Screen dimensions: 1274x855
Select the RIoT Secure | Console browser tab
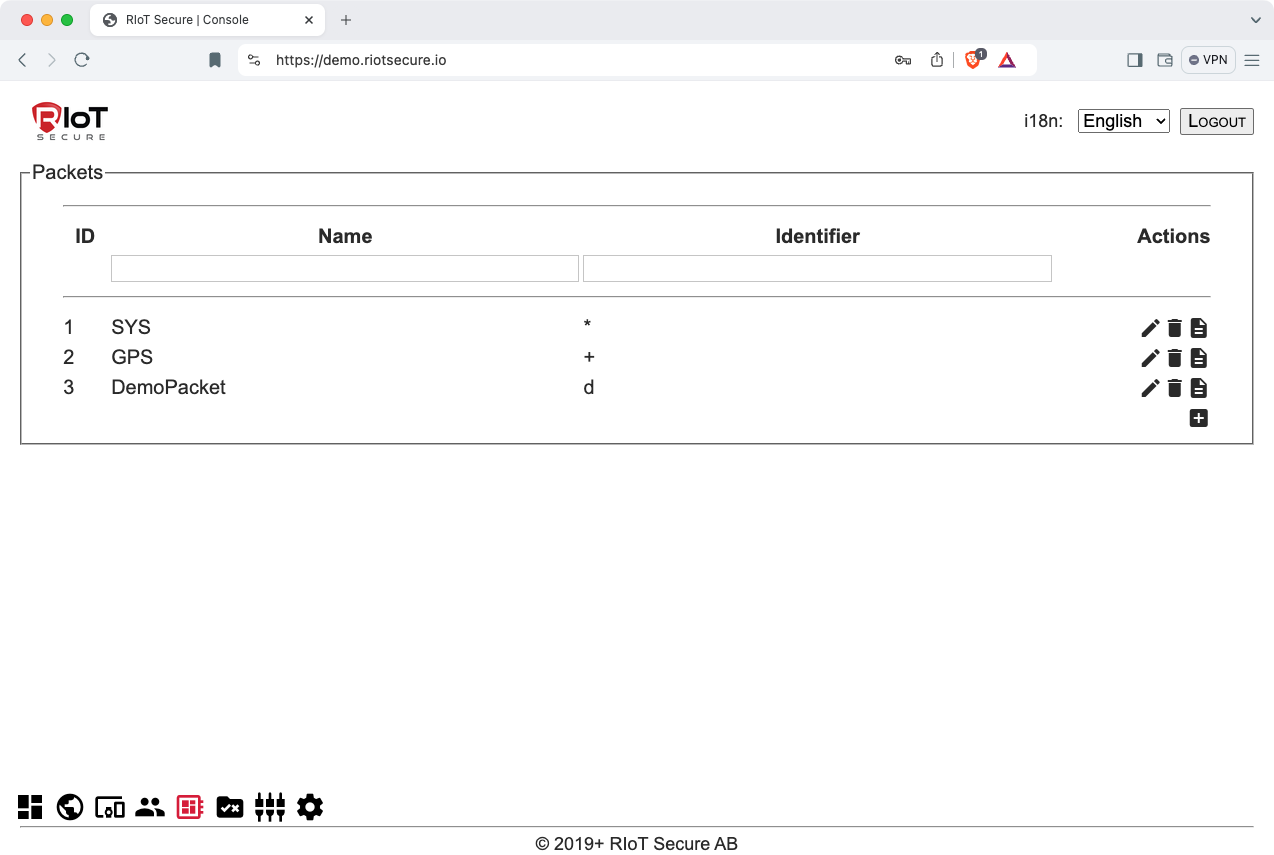pyautogui.click(x=188, y=20)
